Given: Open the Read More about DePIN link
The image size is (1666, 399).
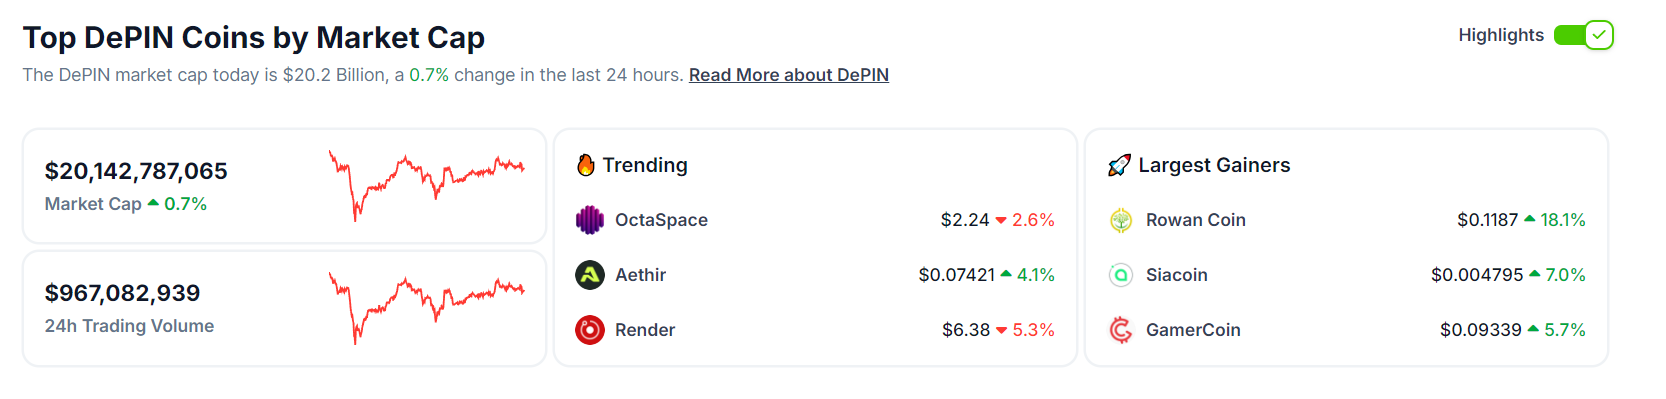Looking at the screenshot, I should point(789,75).
